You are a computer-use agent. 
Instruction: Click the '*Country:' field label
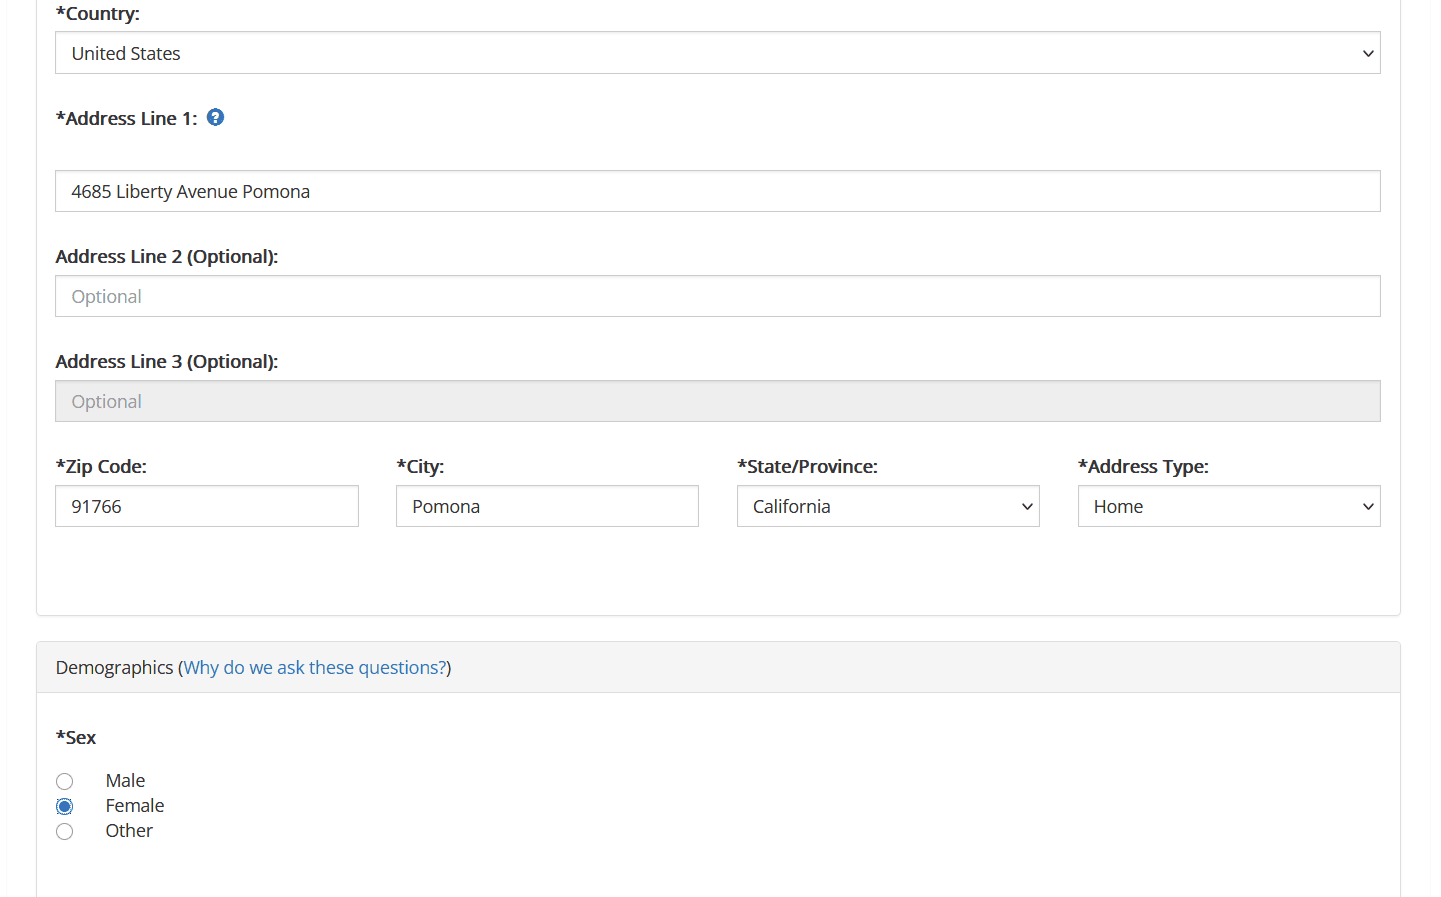tap(98, 14)
